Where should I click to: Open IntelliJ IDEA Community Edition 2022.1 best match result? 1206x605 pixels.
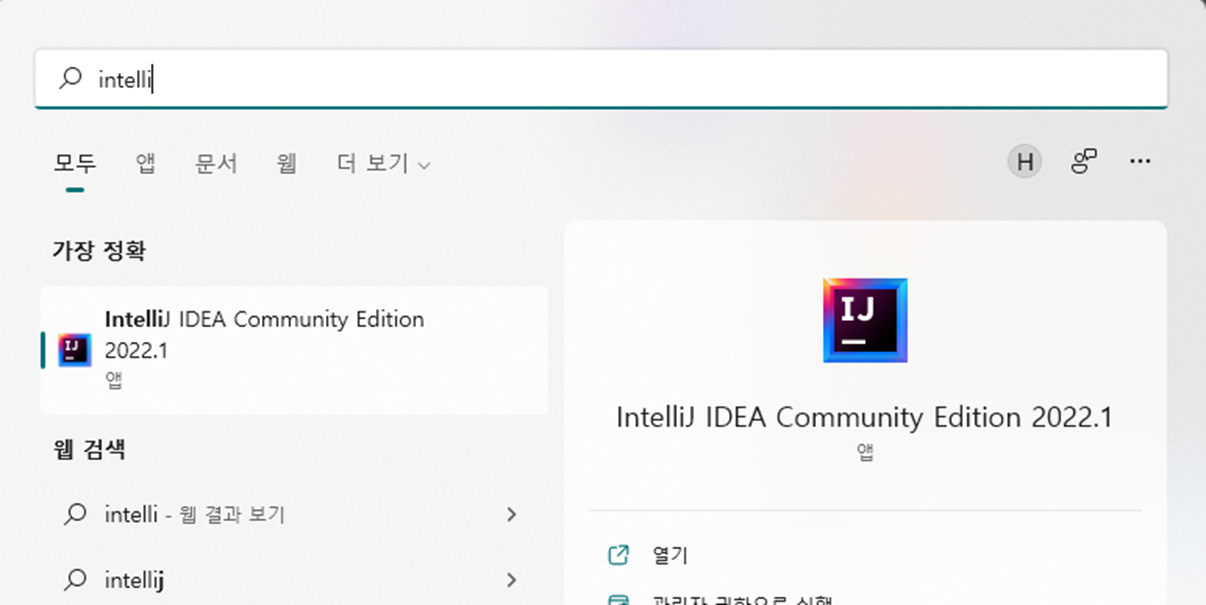(x=294, y=350)
